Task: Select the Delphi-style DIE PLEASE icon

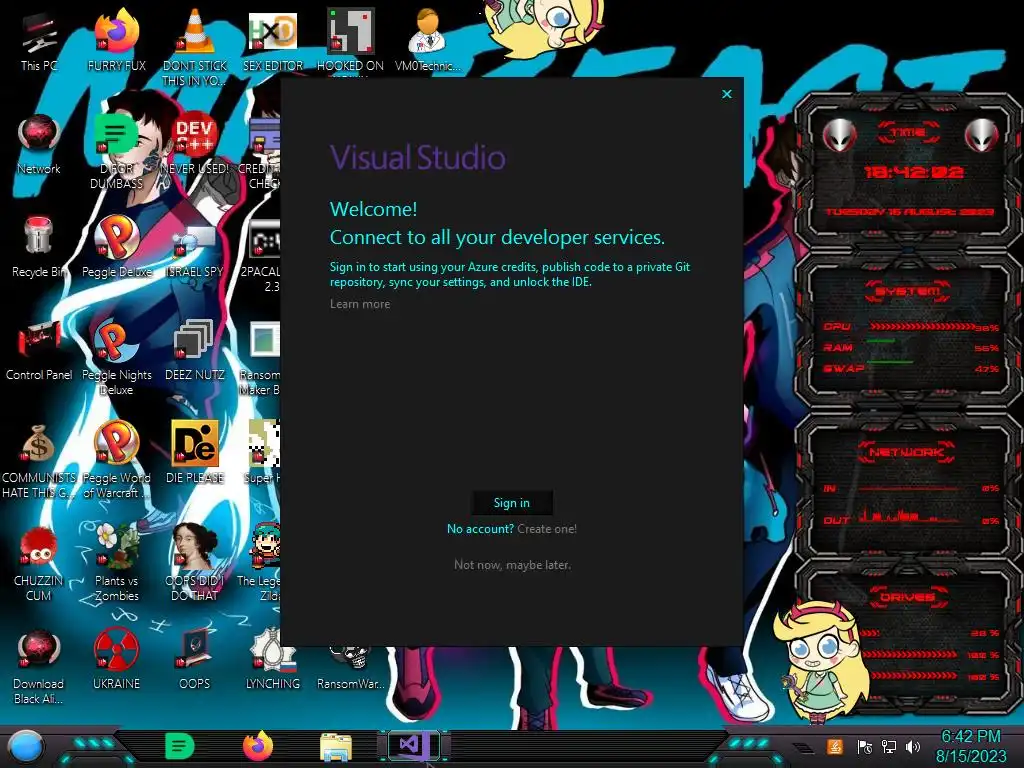Action: pyautogui.click(x=195, y=453)
